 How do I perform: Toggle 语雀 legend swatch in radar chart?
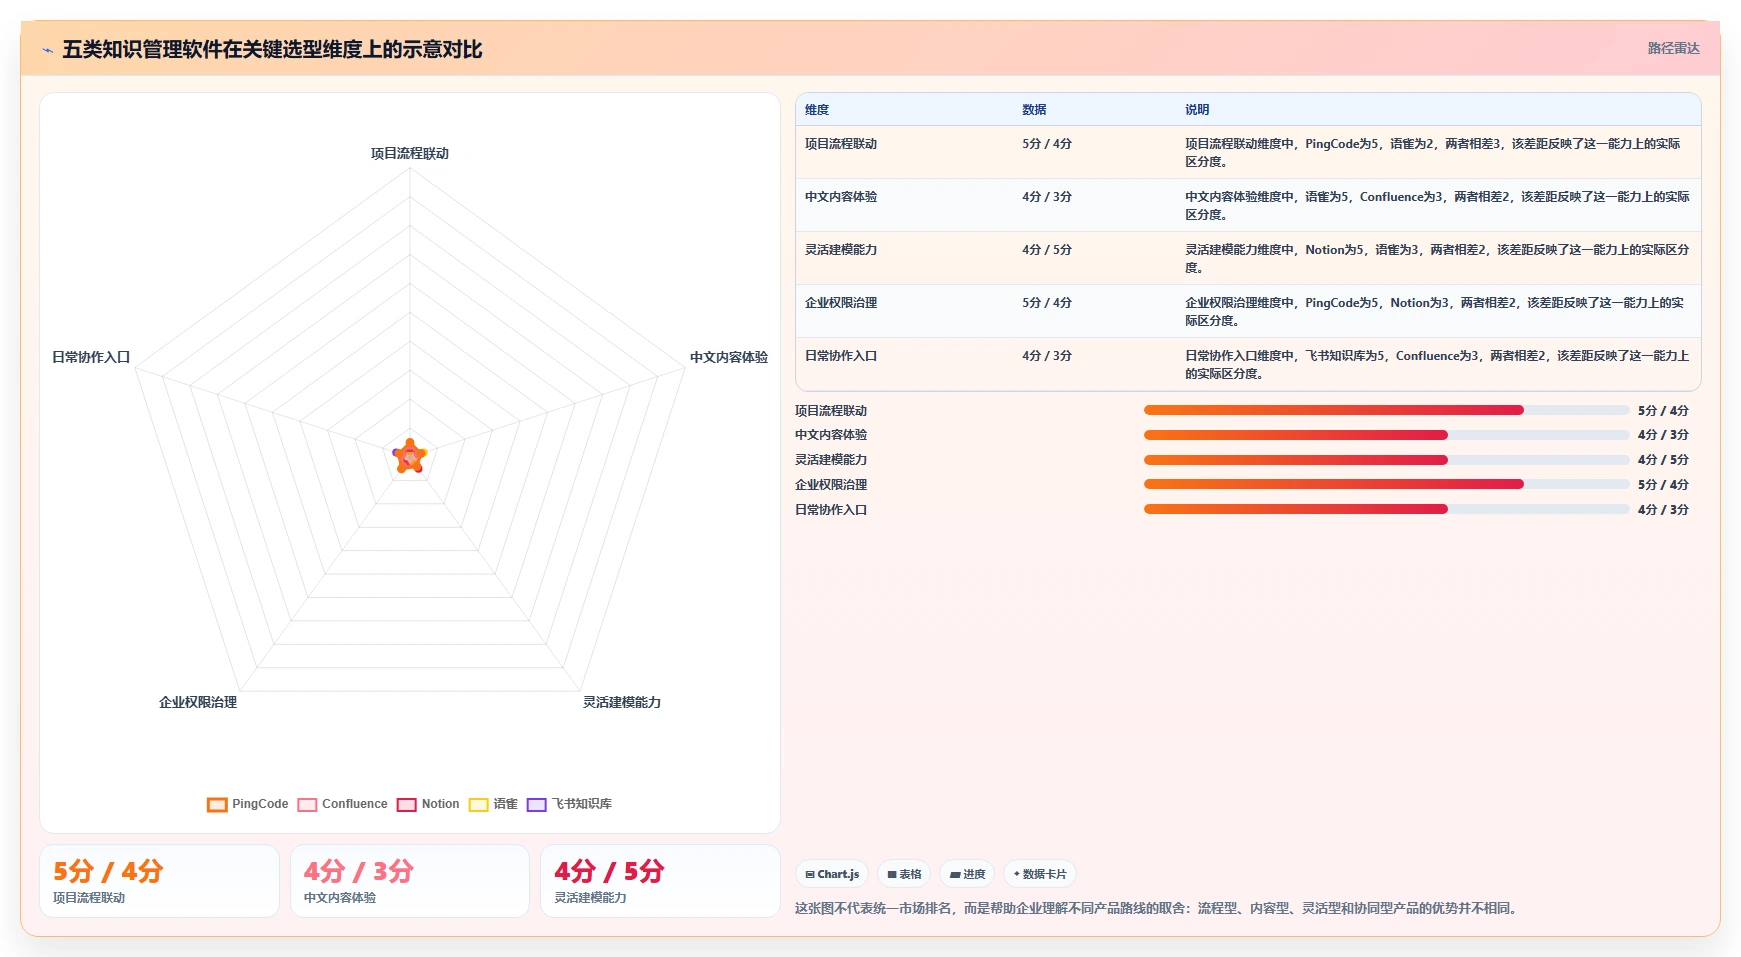478,805
